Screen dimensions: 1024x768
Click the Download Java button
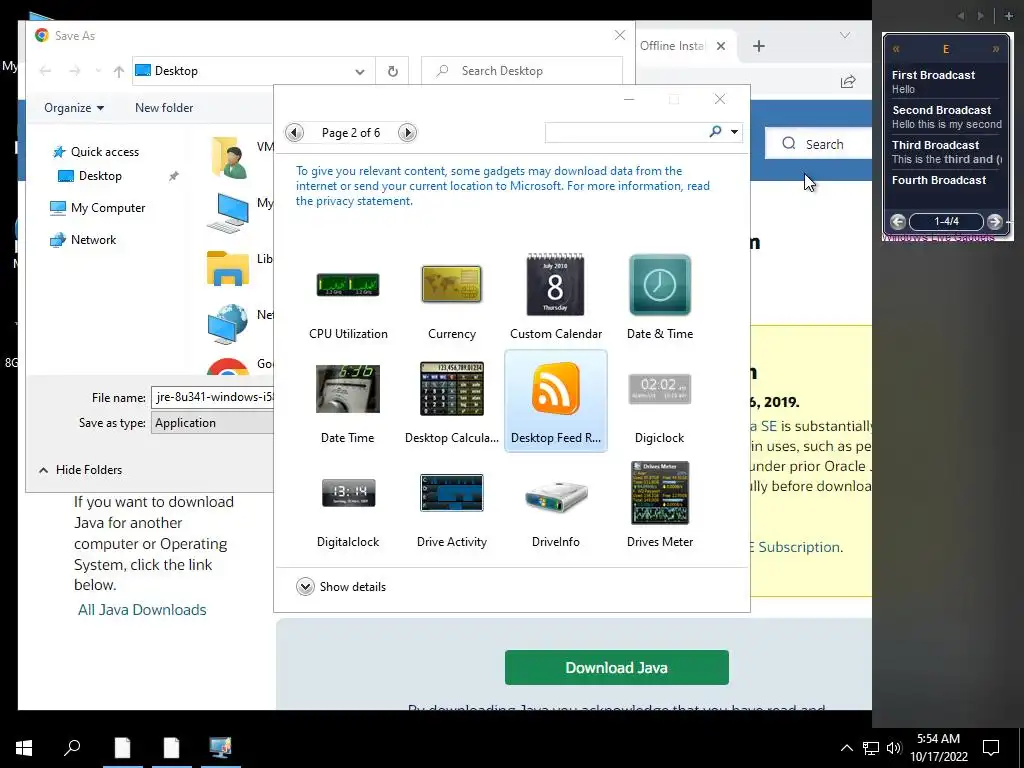pyautogui.click(x=616, y=667)
